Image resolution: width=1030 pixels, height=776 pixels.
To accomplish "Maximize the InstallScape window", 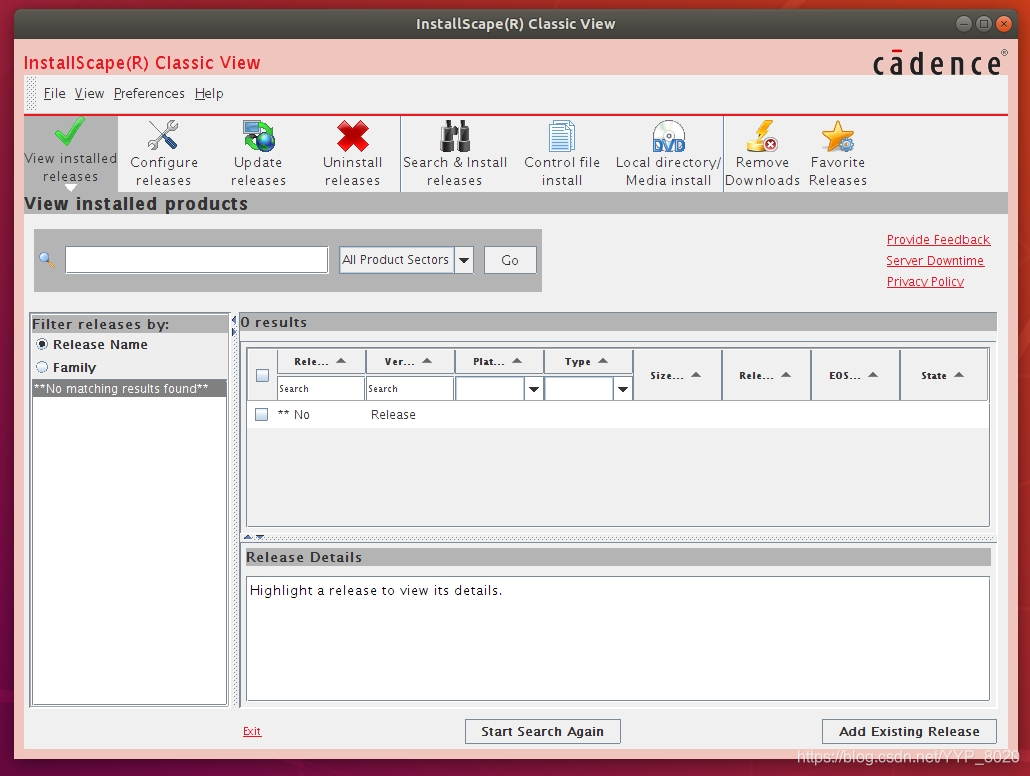I will click(983, 24).
